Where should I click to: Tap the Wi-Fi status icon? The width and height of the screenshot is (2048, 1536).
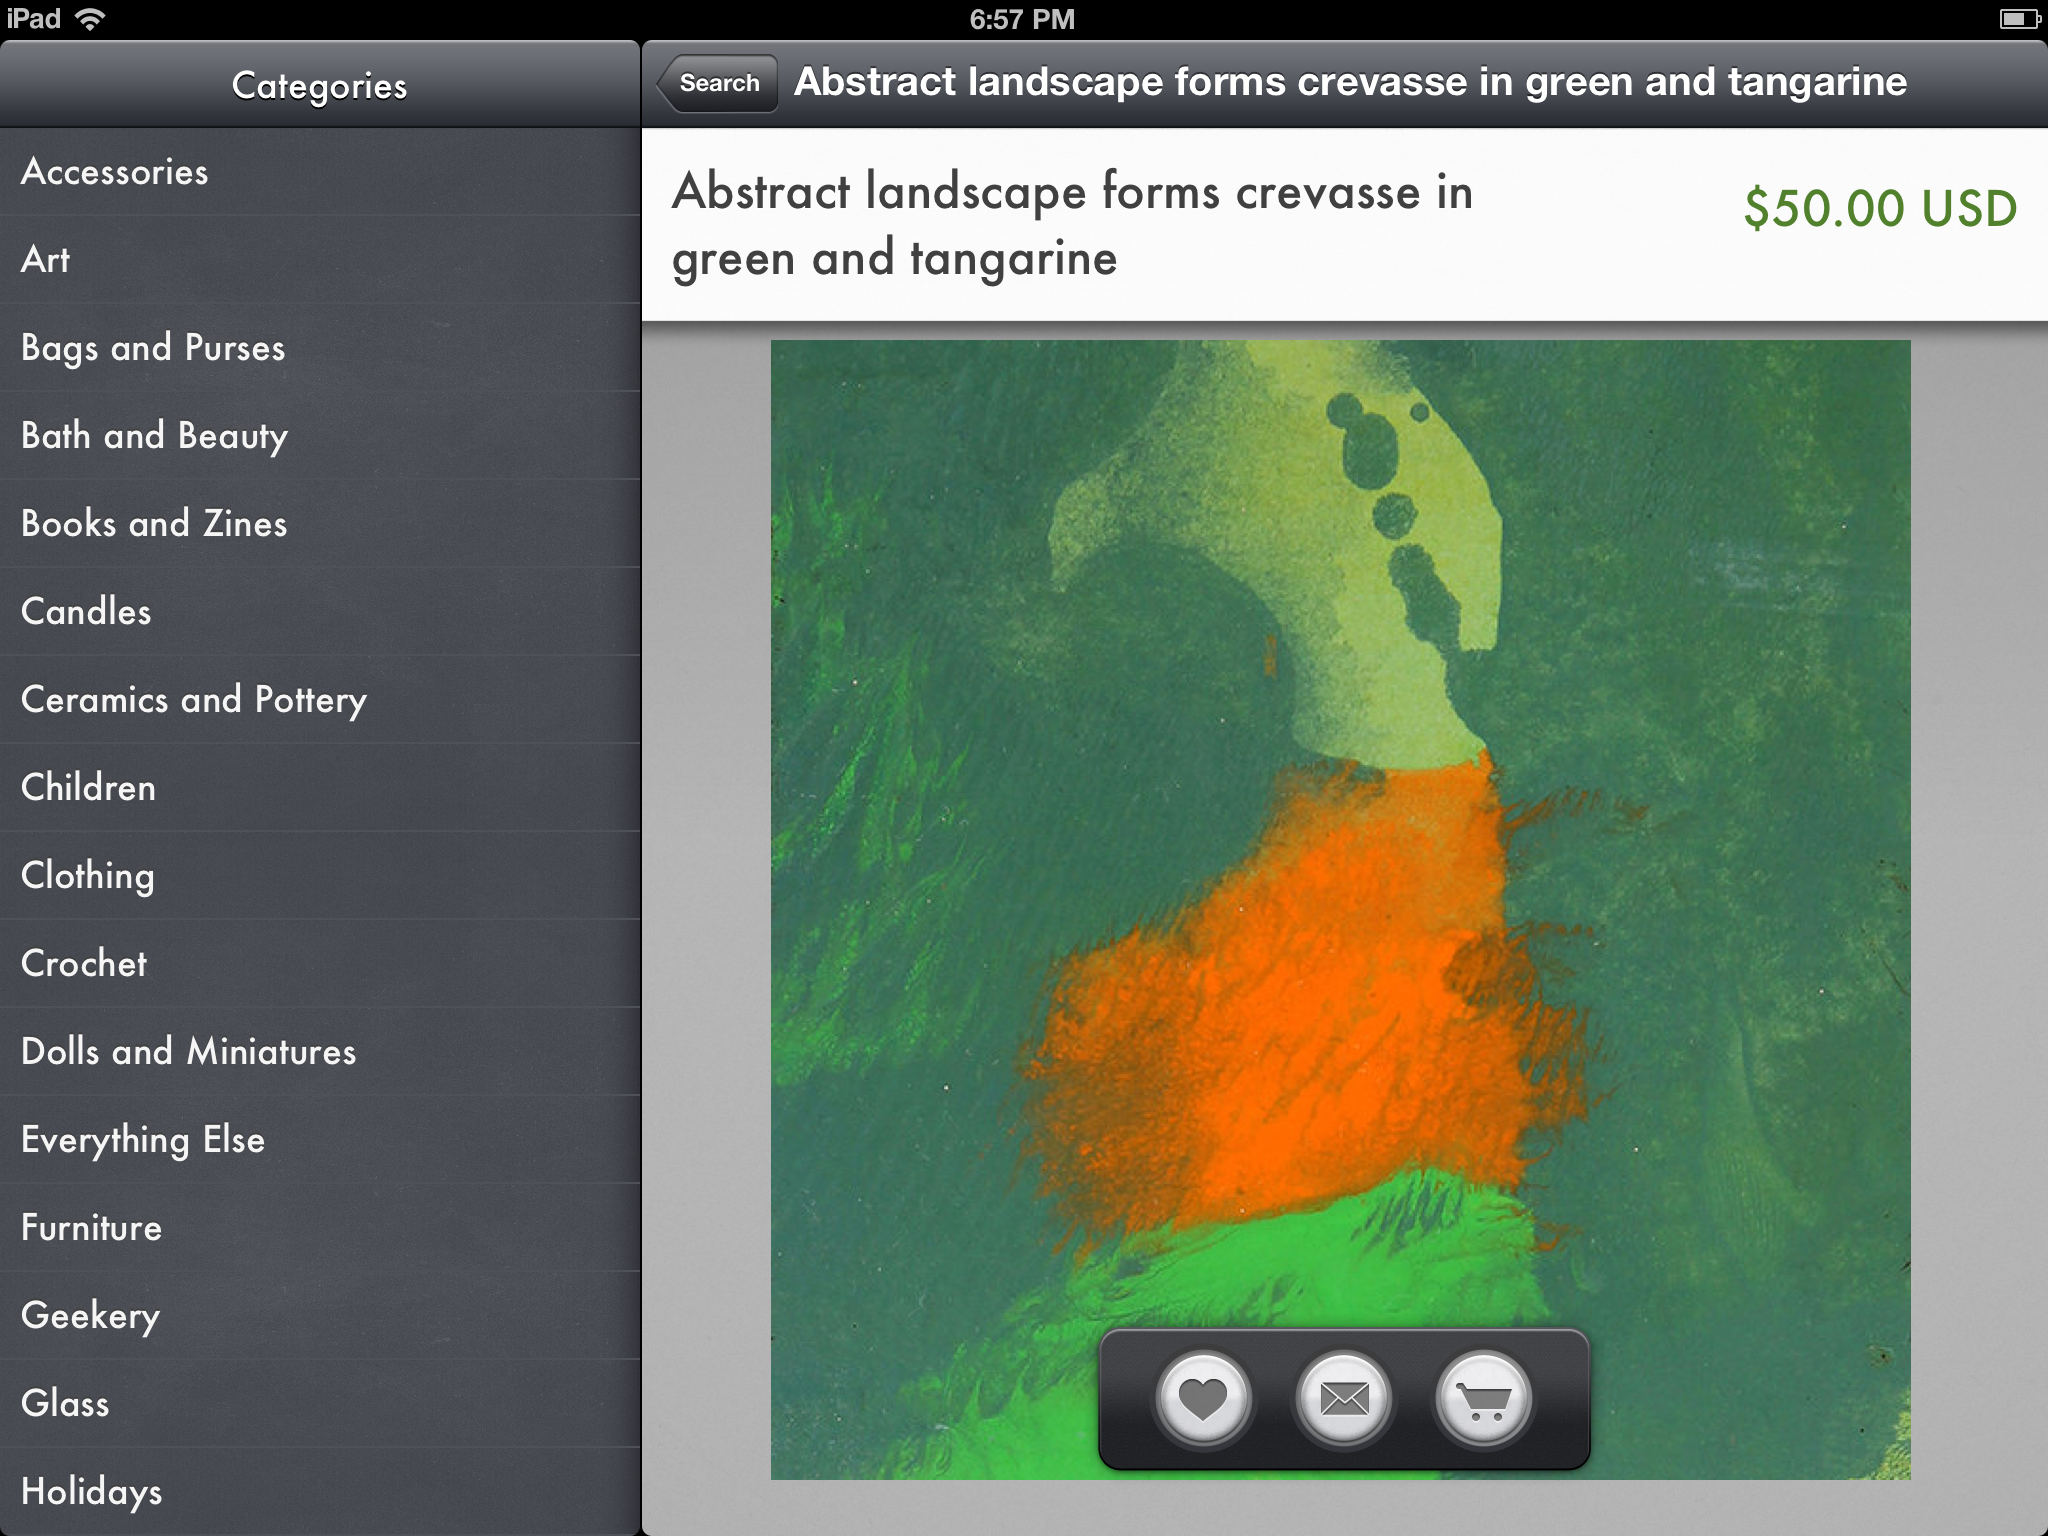(x=91, y=19)
